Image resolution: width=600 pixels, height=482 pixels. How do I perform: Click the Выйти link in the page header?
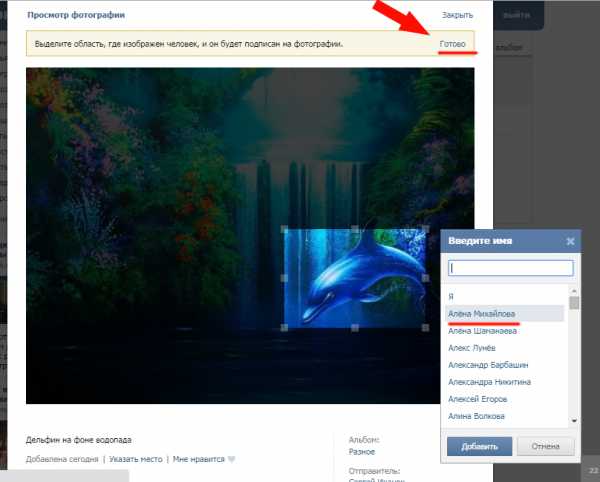point(516,15)
